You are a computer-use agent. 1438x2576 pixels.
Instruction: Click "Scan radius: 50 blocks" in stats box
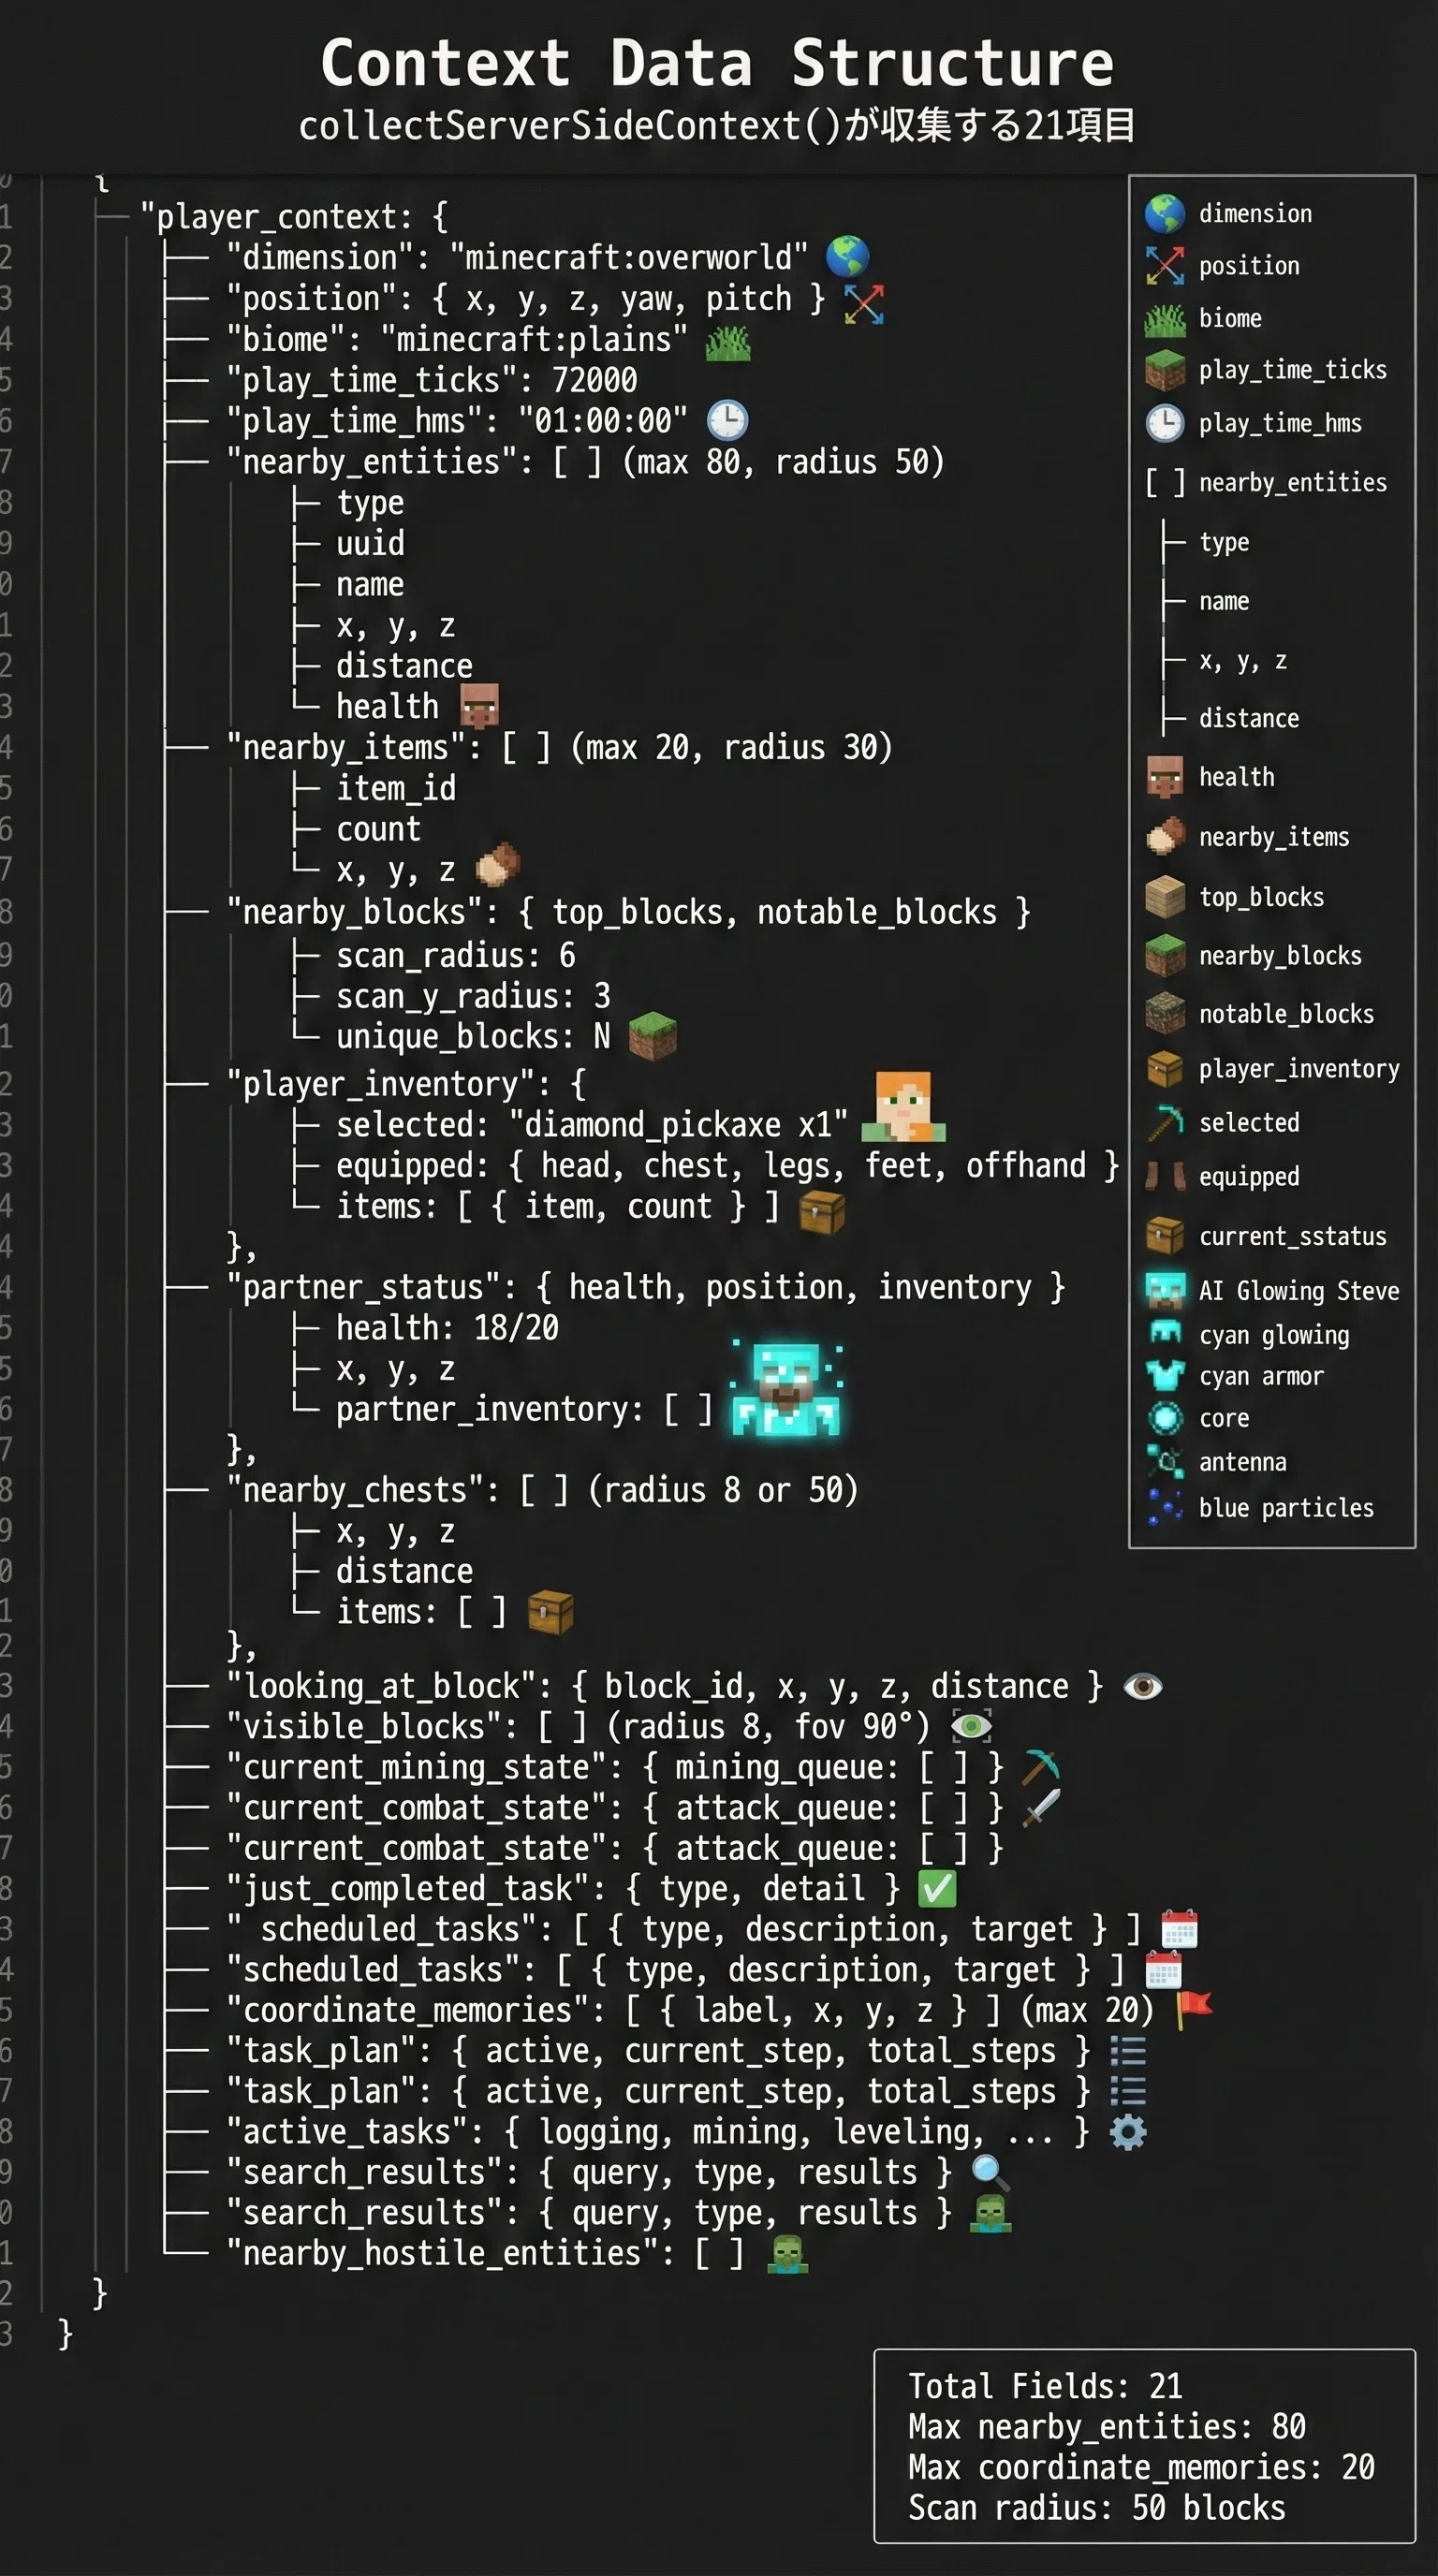1097,2508
